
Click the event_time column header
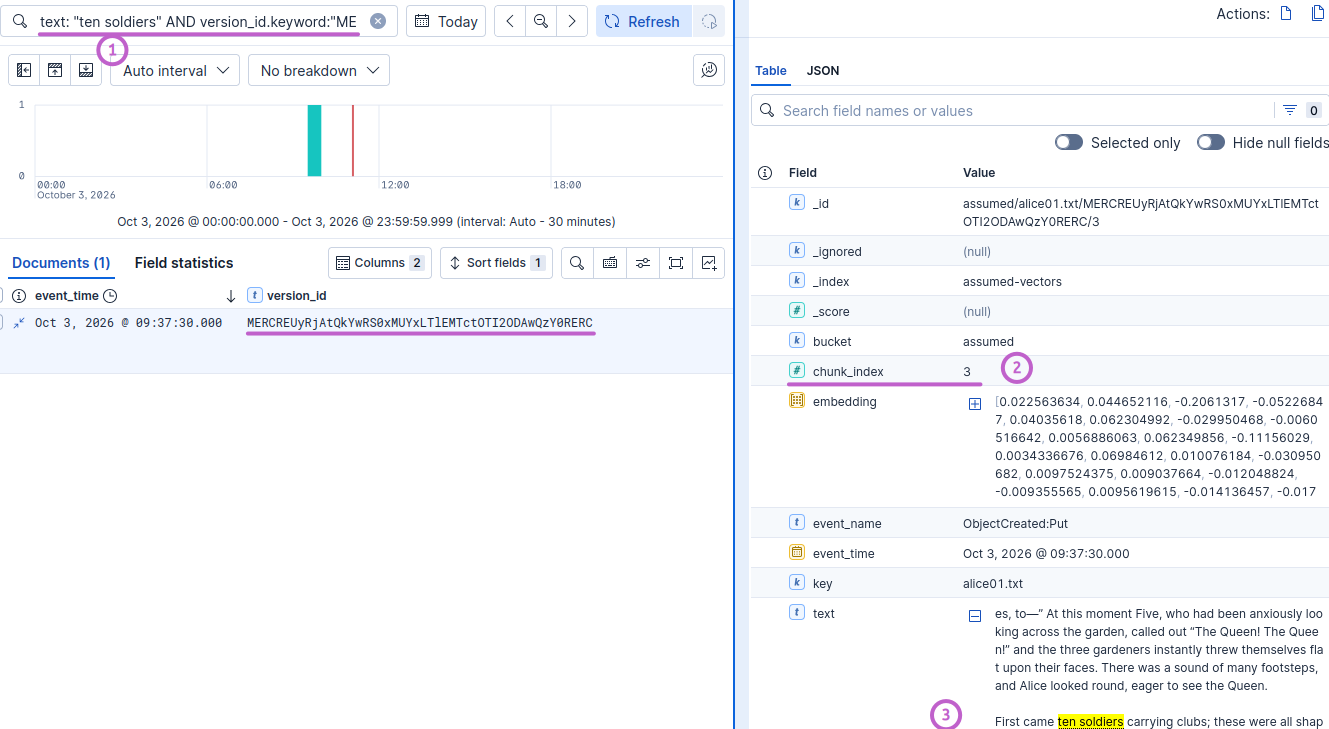(66, 296)
